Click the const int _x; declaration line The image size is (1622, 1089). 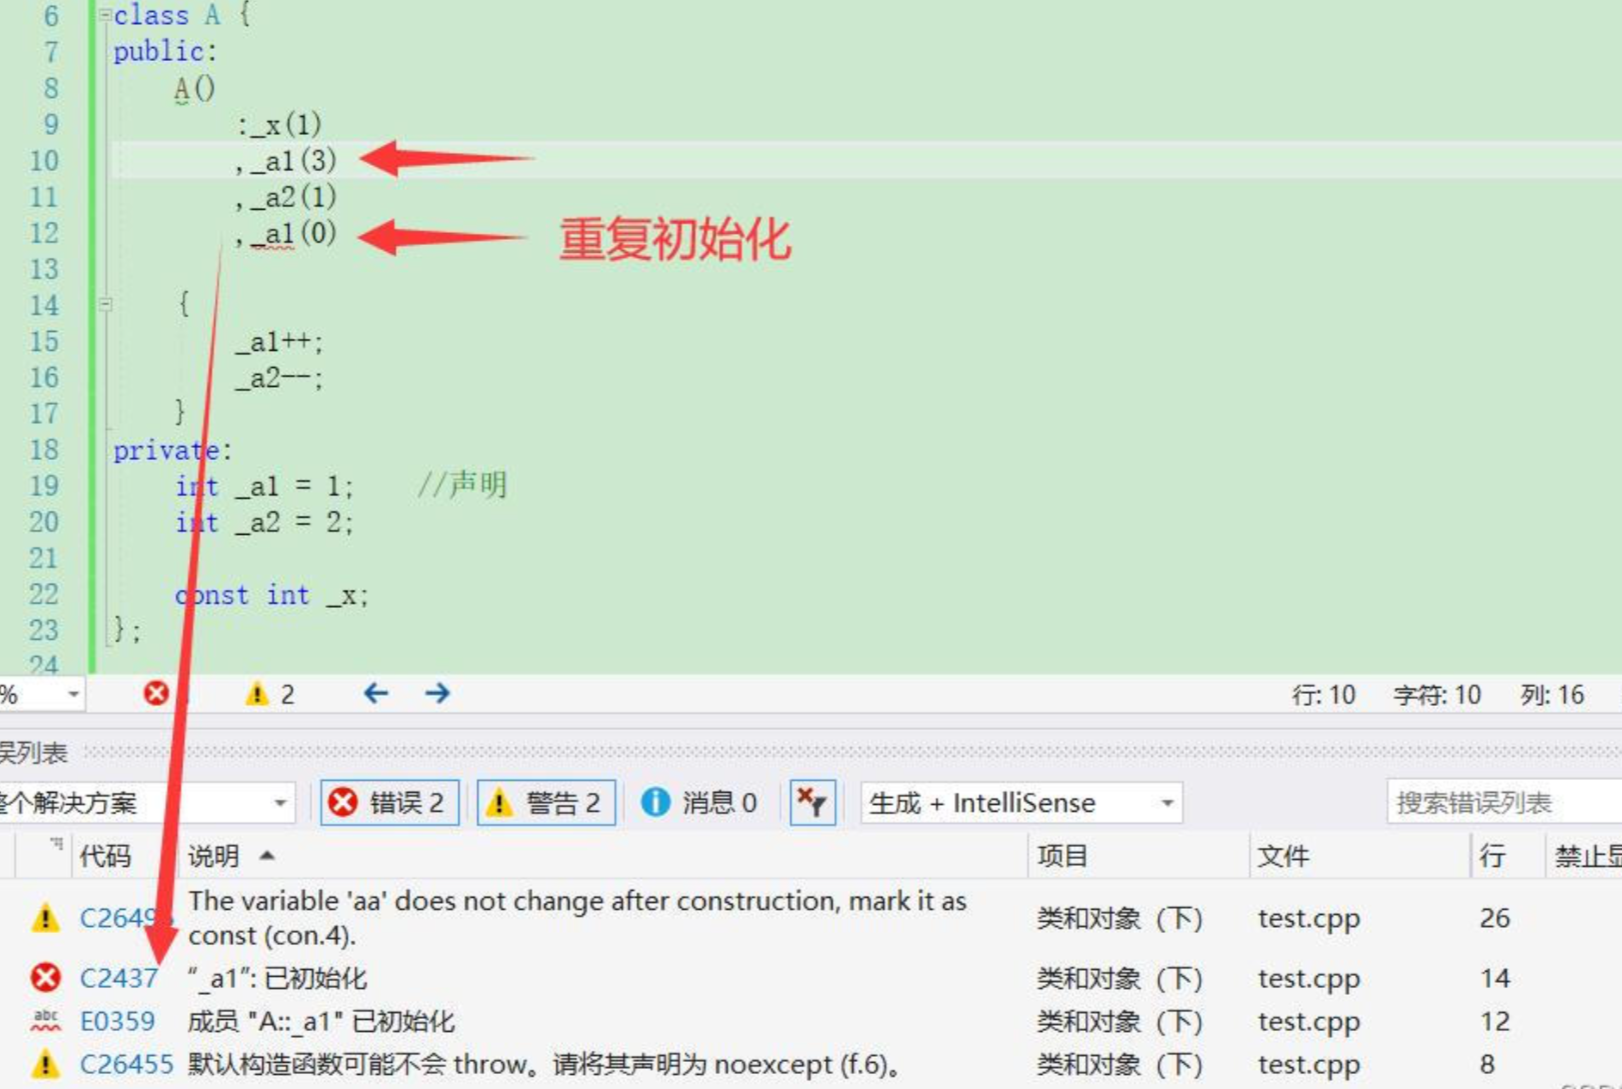pos(271,595)
